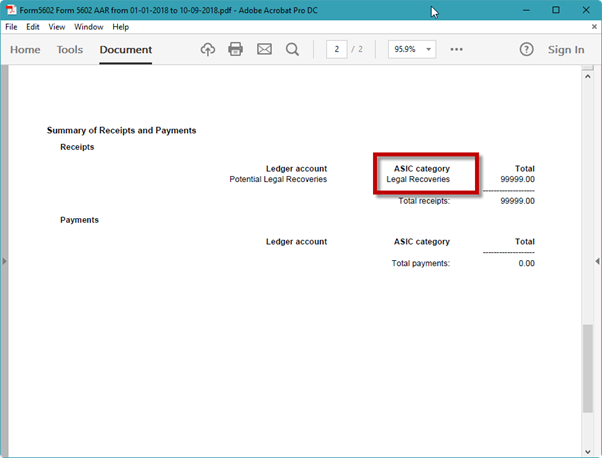Switch to the Tools tab
The width and height of the screenshot is (602, 458).
pos(70,50)
